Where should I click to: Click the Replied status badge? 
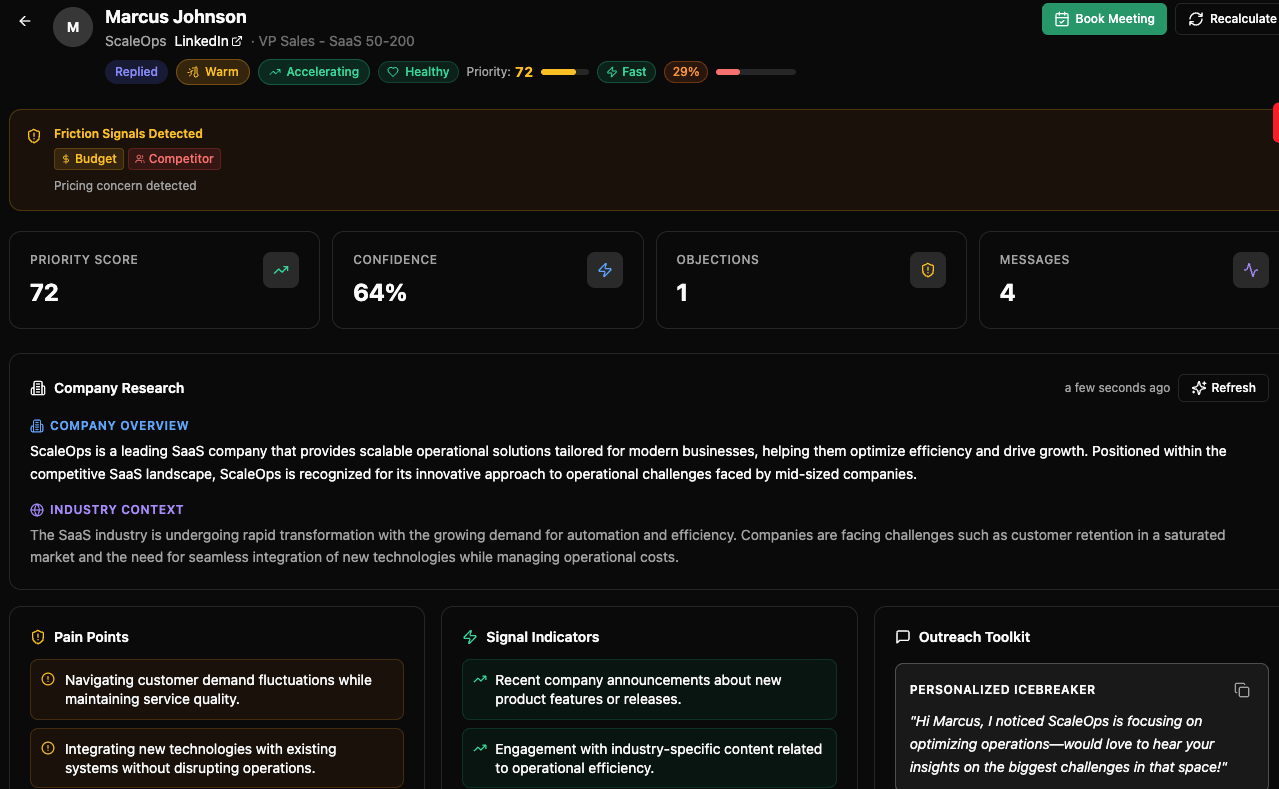point(136,72)
